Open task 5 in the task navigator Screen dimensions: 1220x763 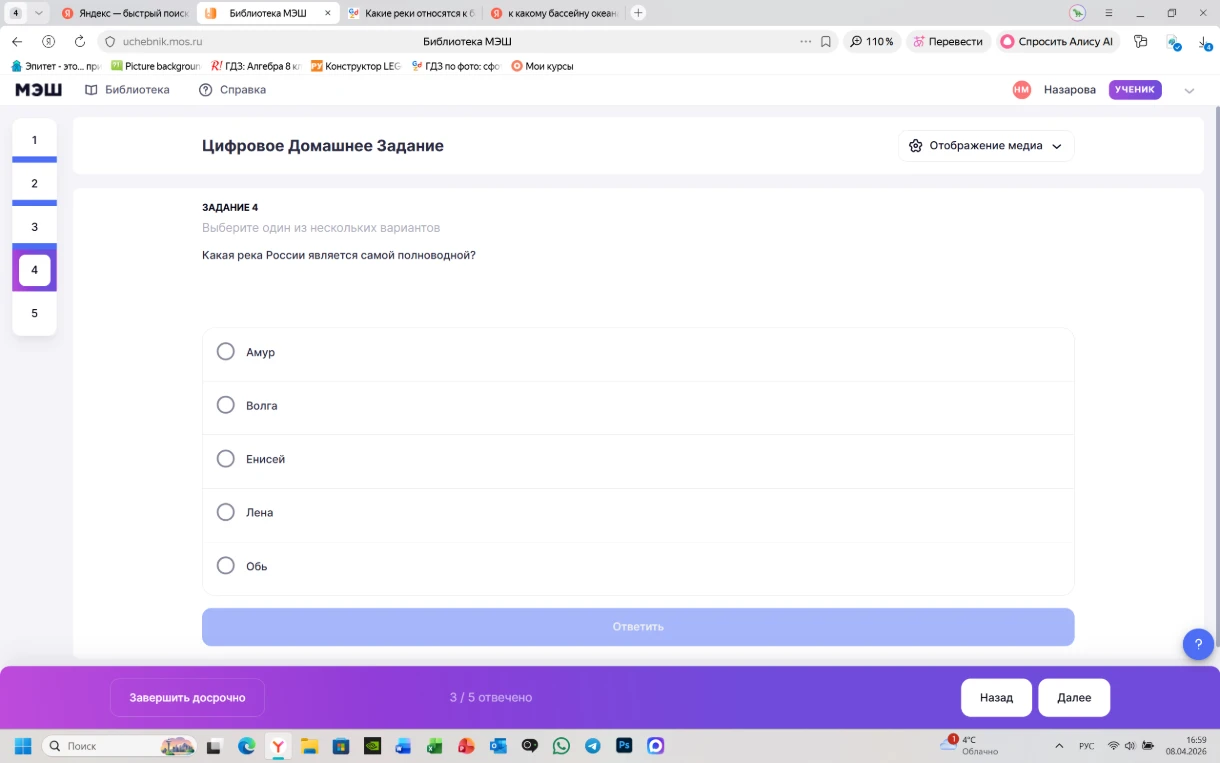pyautogui.click(x=34, y=313)
